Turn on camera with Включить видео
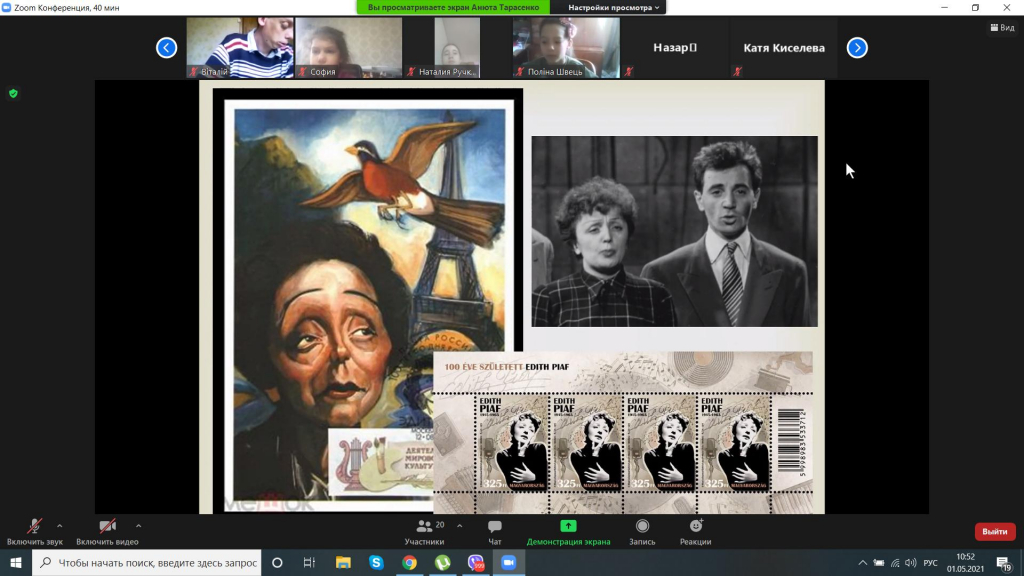The height and width of the screenshot is (576, 1024). coord(107,532)
